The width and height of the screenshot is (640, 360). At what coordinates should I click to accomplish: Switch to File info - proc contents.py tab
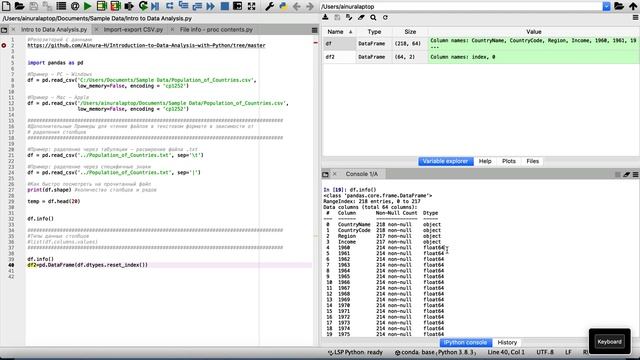[216, 30]
